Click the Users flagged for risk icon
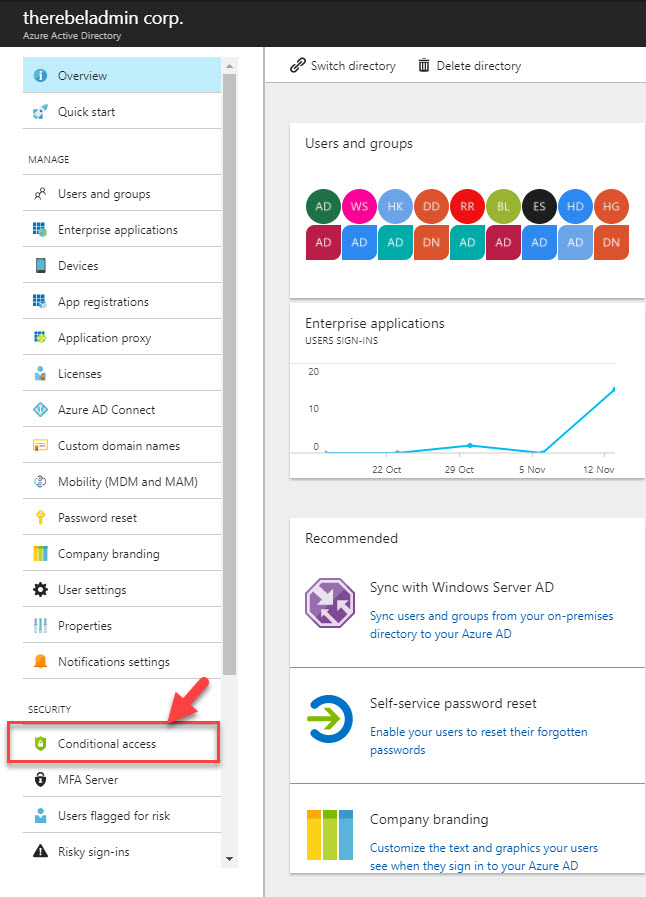The height and width of the screenshot is (897, 646). click(x=40, y=816)
